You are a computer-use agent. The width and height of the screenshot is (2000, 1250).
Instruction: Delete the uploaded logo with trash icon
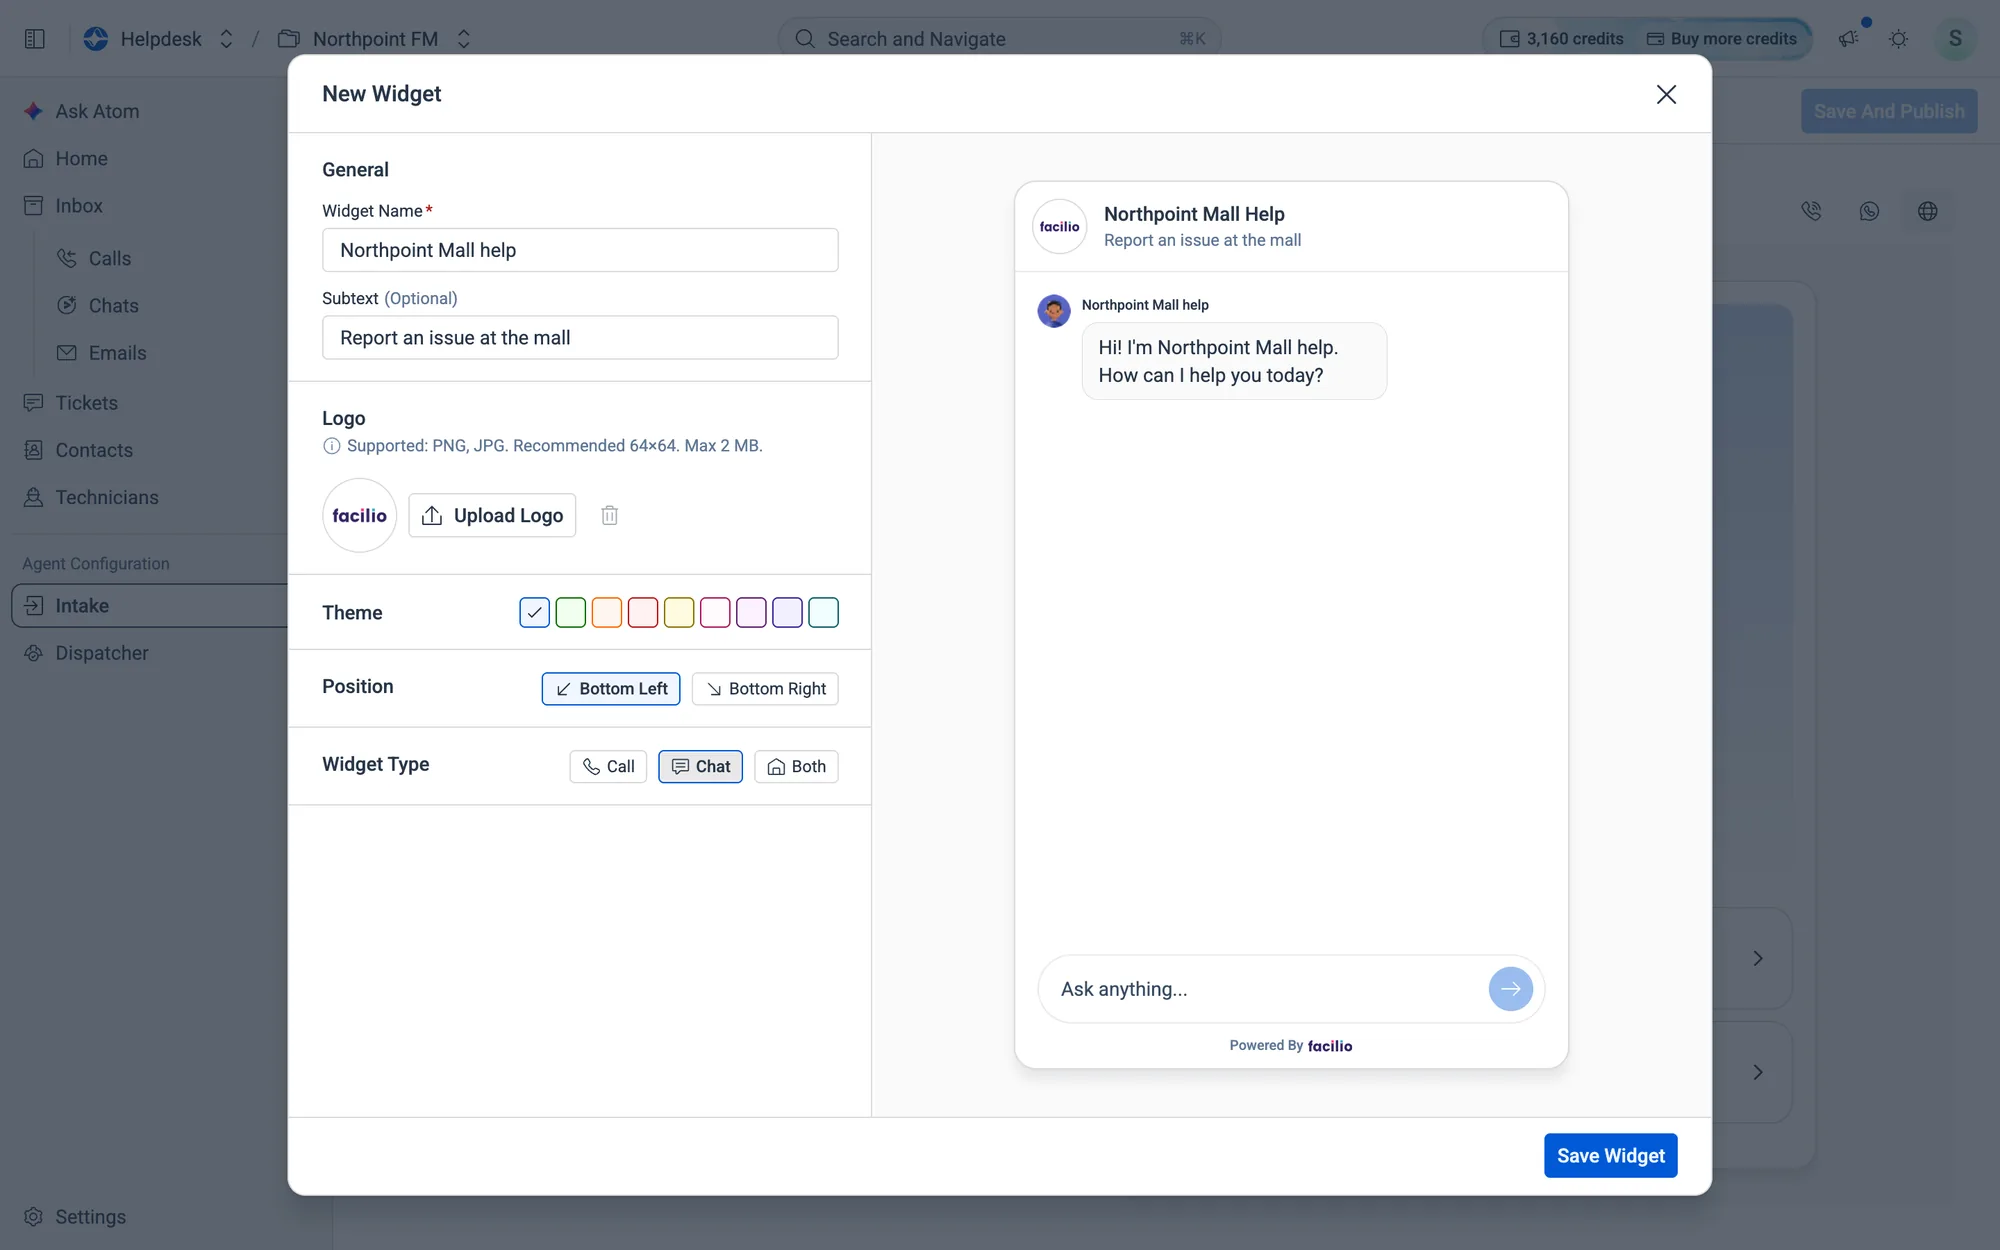pos(609,515)
